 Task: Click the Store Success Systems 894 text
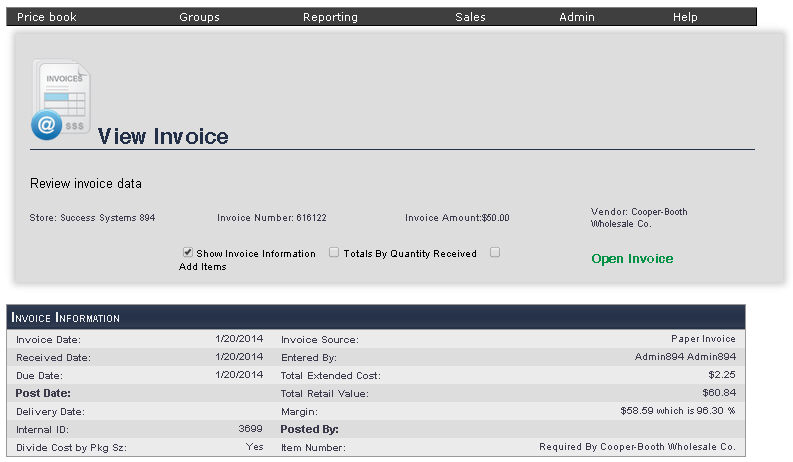pyautogui.click(x=92, y=217)
